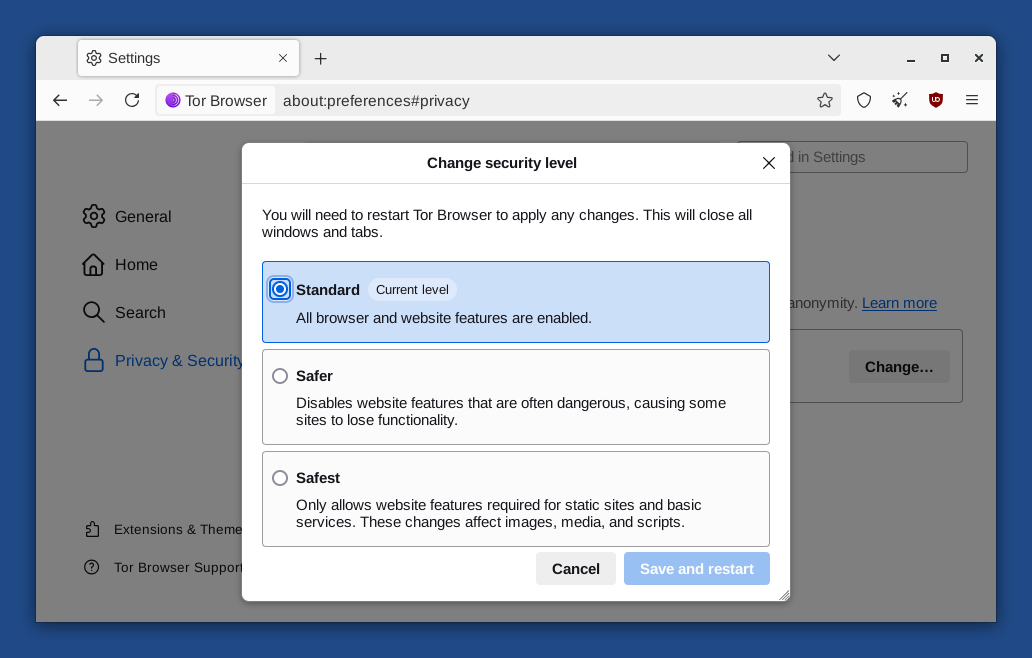The width and height of the screenshot is (1032, 658).
Task: Reload the current page
Action: (132, 100)
